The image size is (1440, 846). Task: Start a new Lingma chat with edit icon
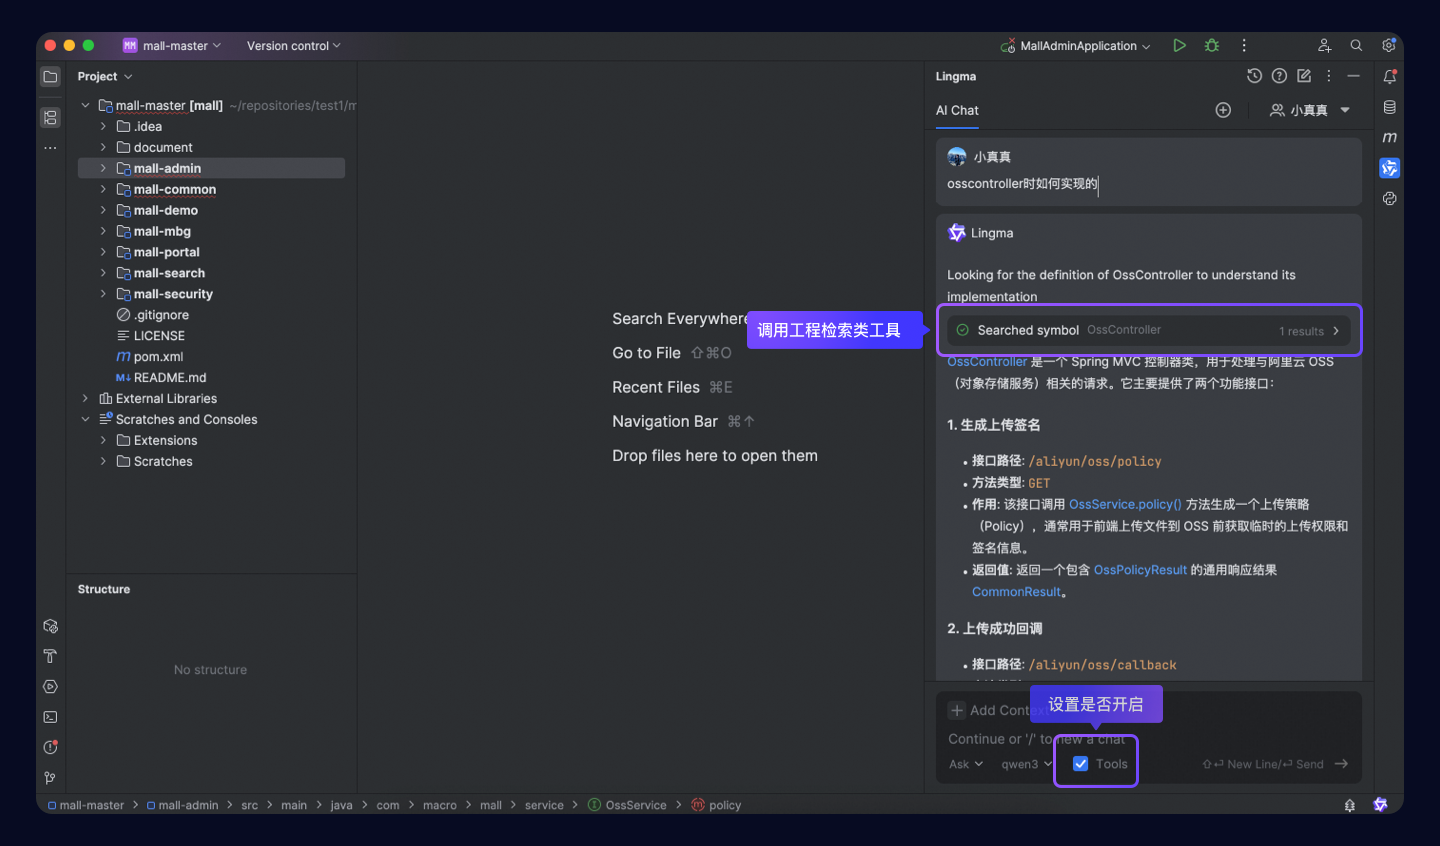point(1304,76)
